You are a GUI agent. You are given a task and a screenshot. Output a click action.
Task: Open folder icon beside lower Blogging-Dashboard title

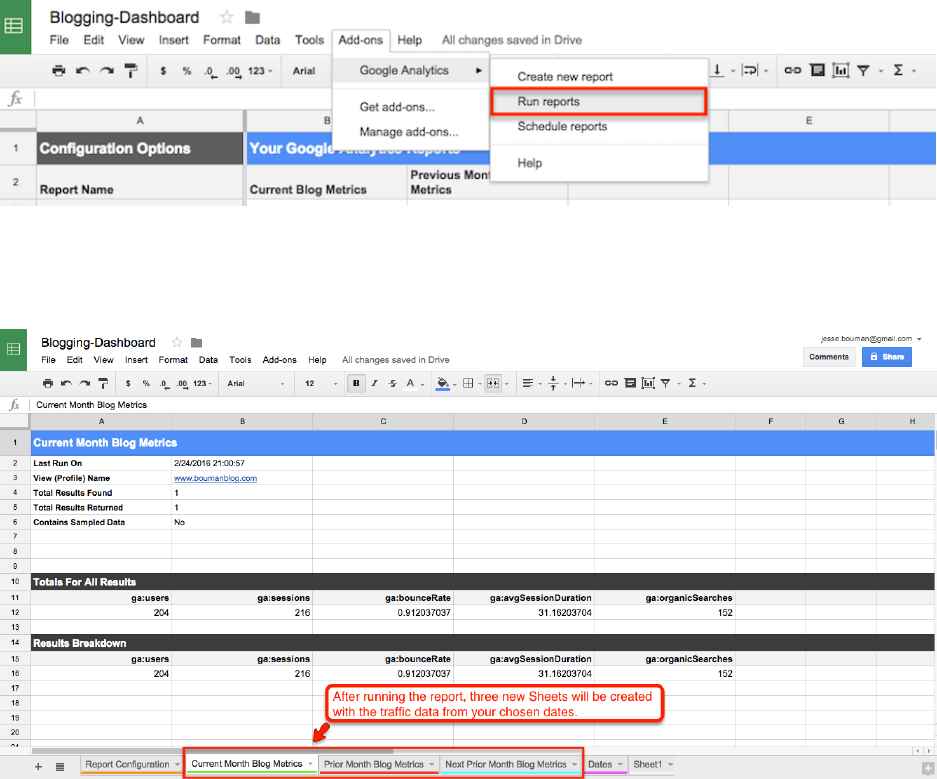pos(196,342)
